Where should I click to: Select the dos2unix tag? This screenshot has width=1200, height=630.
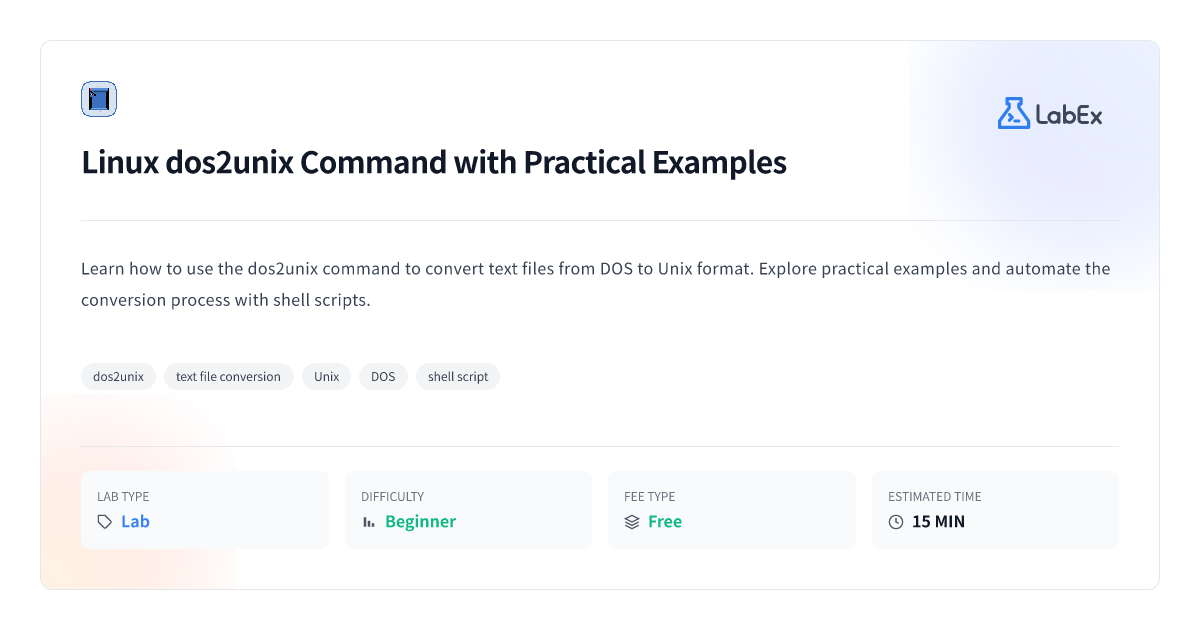click(118, 377)
